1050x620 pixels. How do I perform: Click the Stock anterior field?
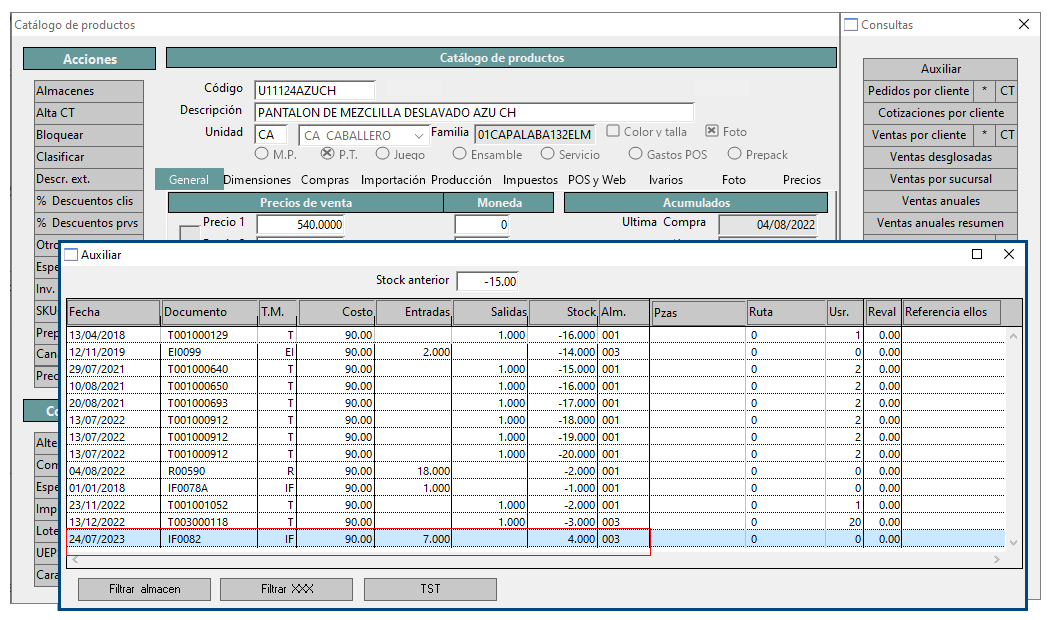click(488, 281)
